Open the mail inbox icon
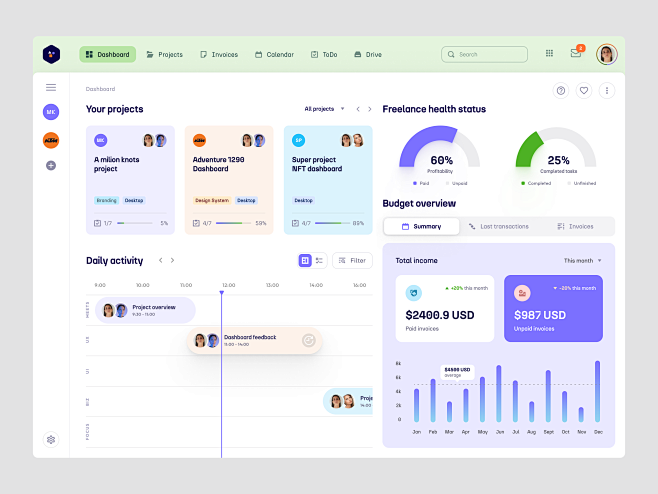The height and width of the screenshot is (494, 658). [576, 53]
